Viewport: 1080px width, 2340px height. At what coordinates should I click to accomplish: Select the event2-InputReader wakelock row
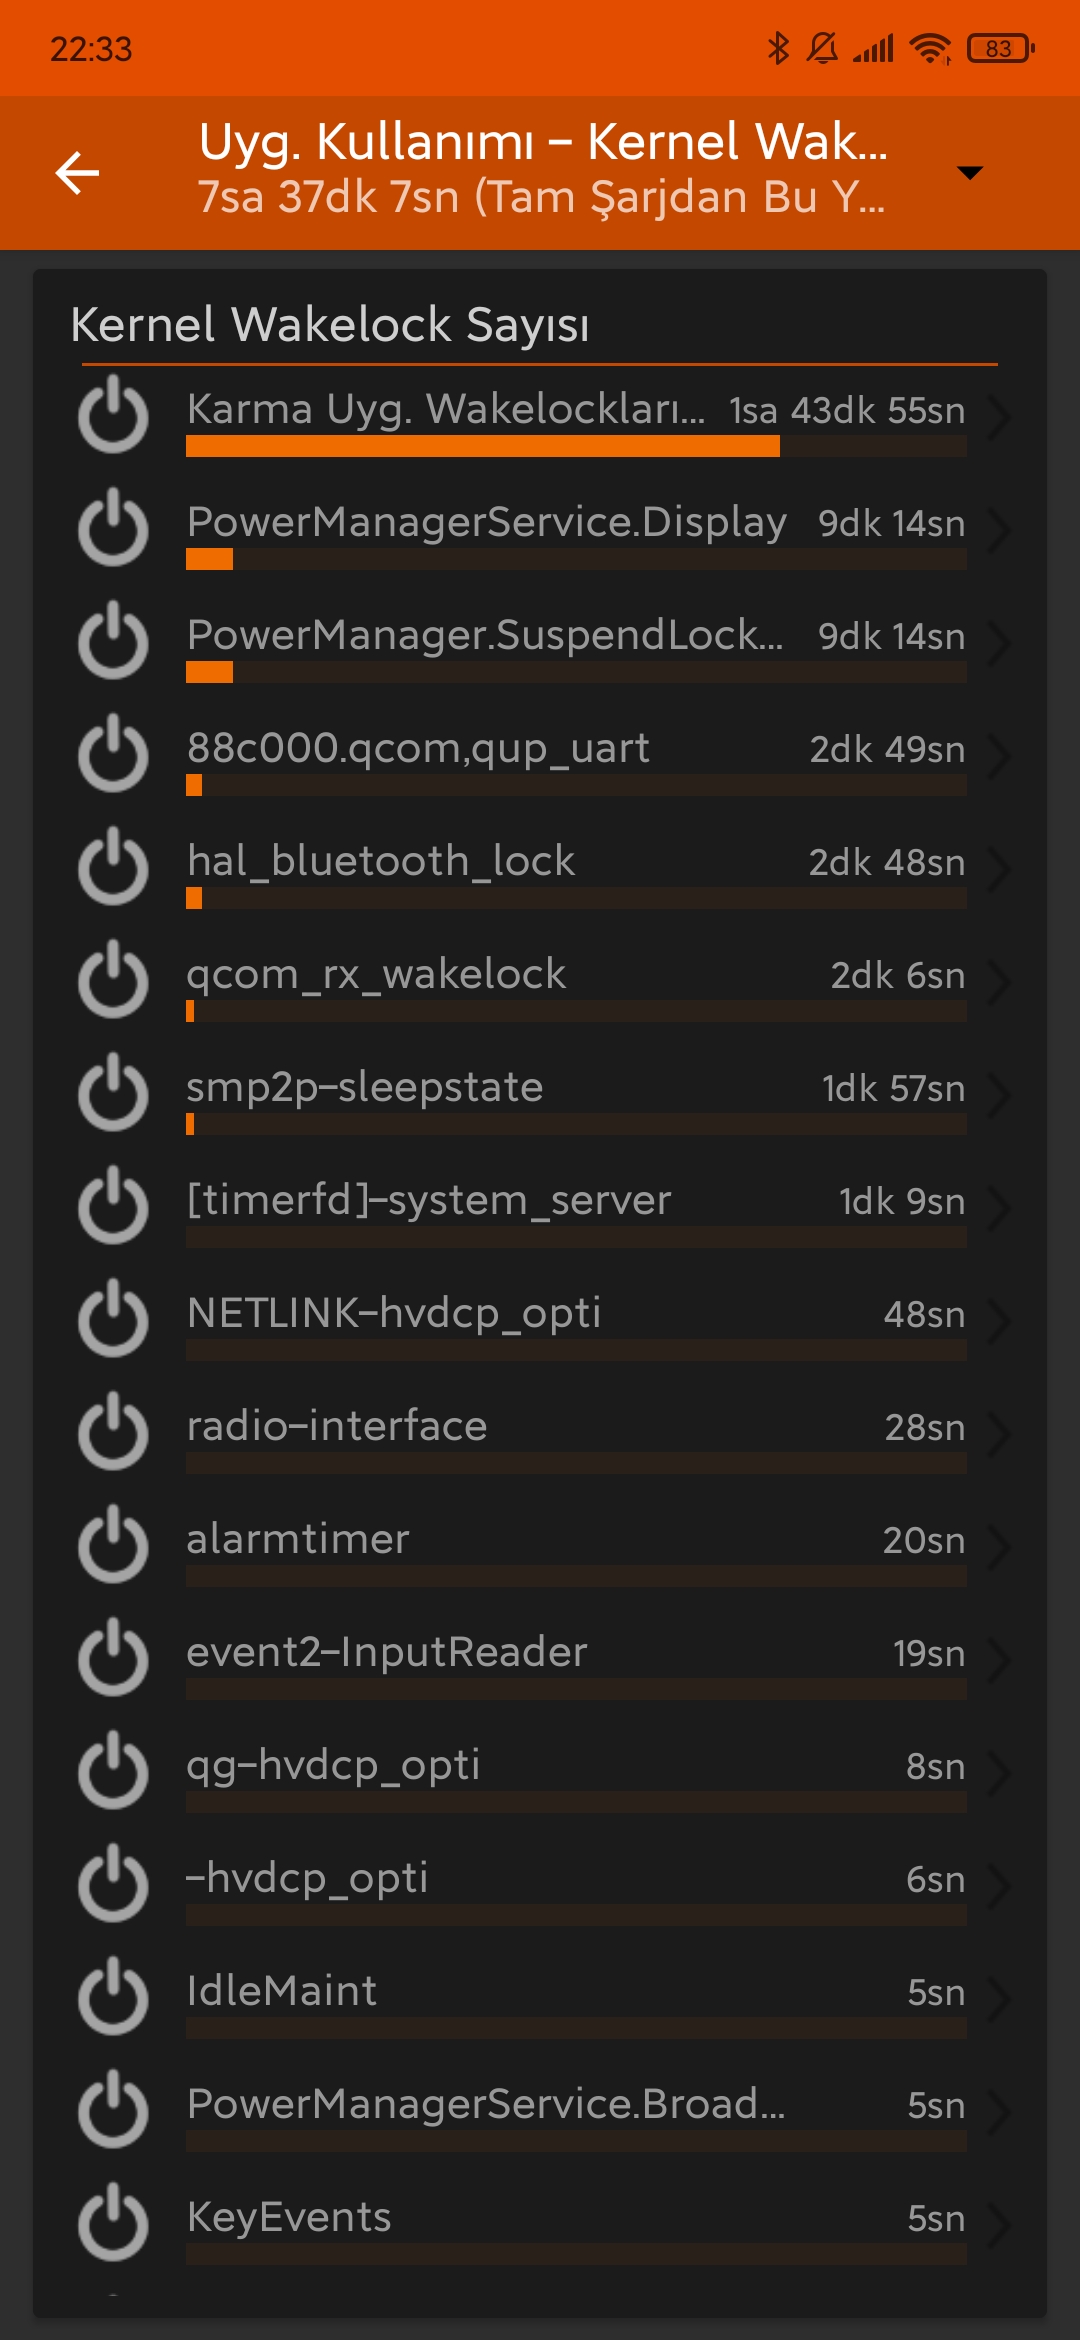pyautogui.click(x=540, y=1659)
